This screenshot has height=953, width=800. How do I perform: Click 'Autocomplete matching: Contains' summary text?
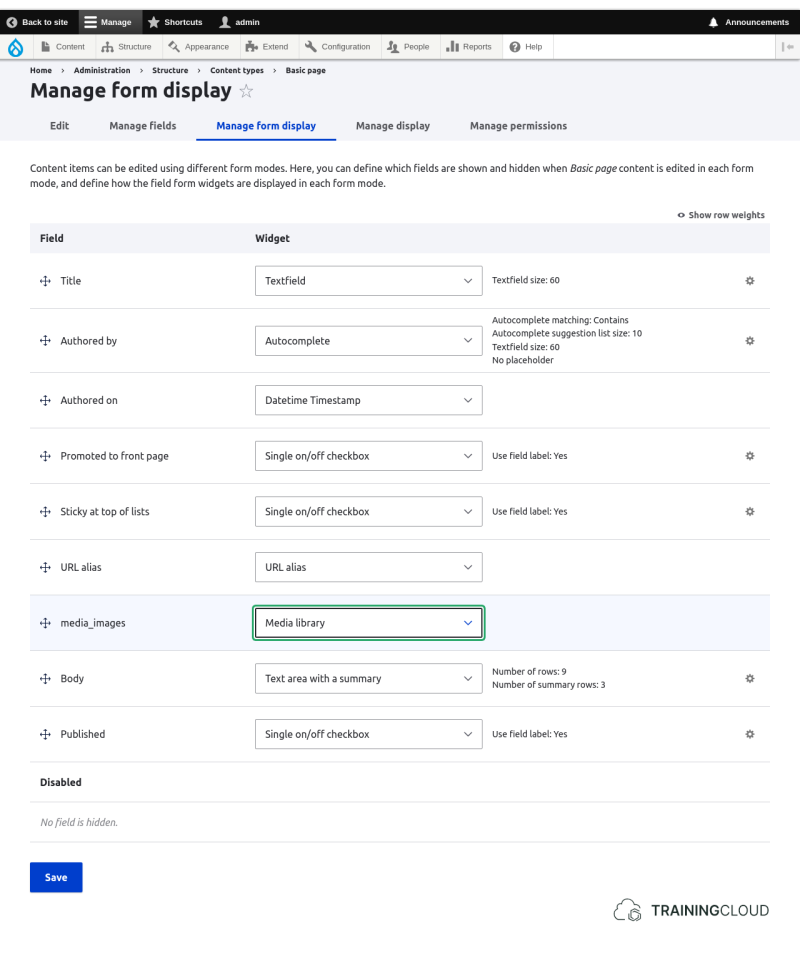560,320
